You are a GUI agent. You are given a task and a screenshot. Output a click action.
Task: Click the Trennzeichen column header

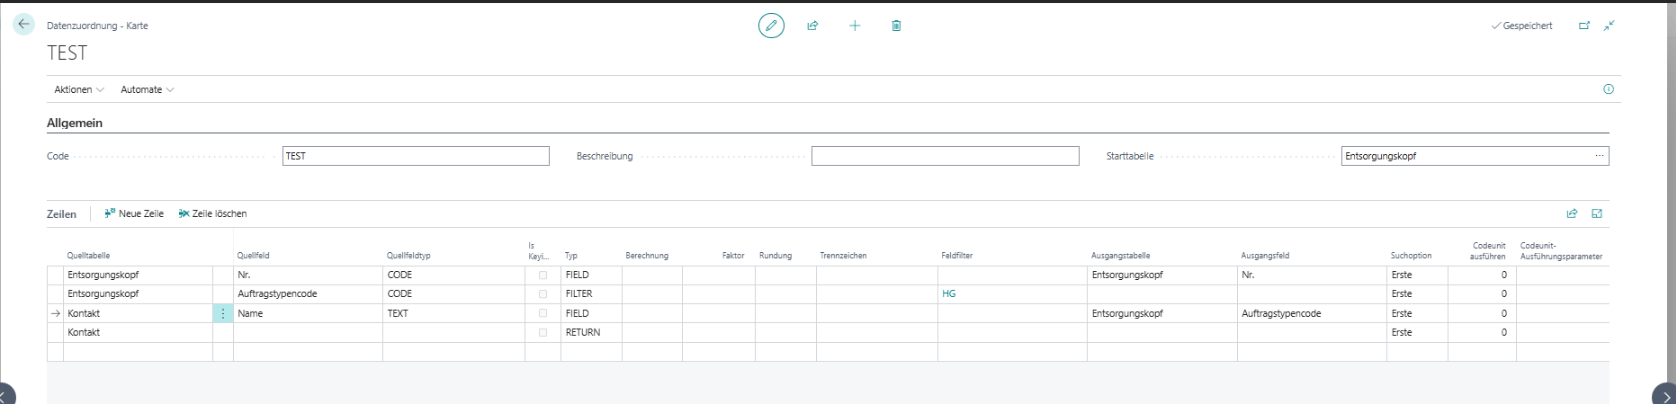click(843, 256)
